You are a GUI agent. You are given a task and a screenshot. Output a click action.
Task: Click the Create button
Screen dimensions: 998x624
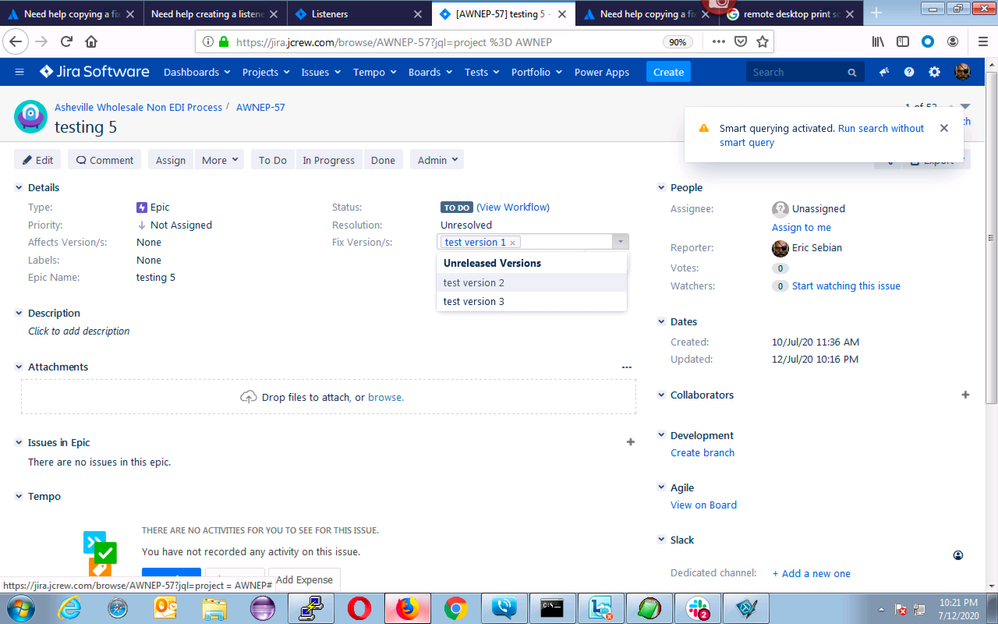[x=668, y=72]
